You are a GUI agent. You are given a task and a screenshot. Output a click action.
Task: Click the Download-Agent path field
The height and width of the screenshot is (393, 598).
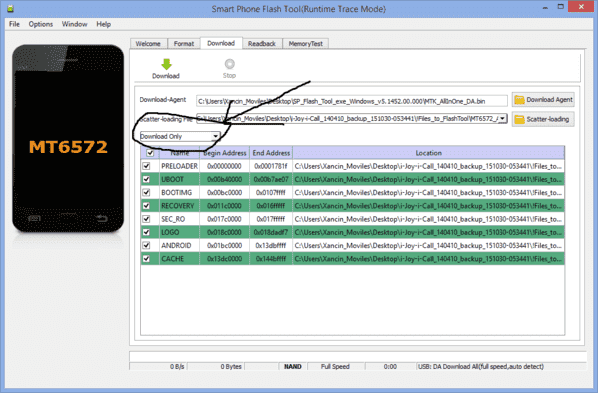pyautogui.click(x=352, y=101)
